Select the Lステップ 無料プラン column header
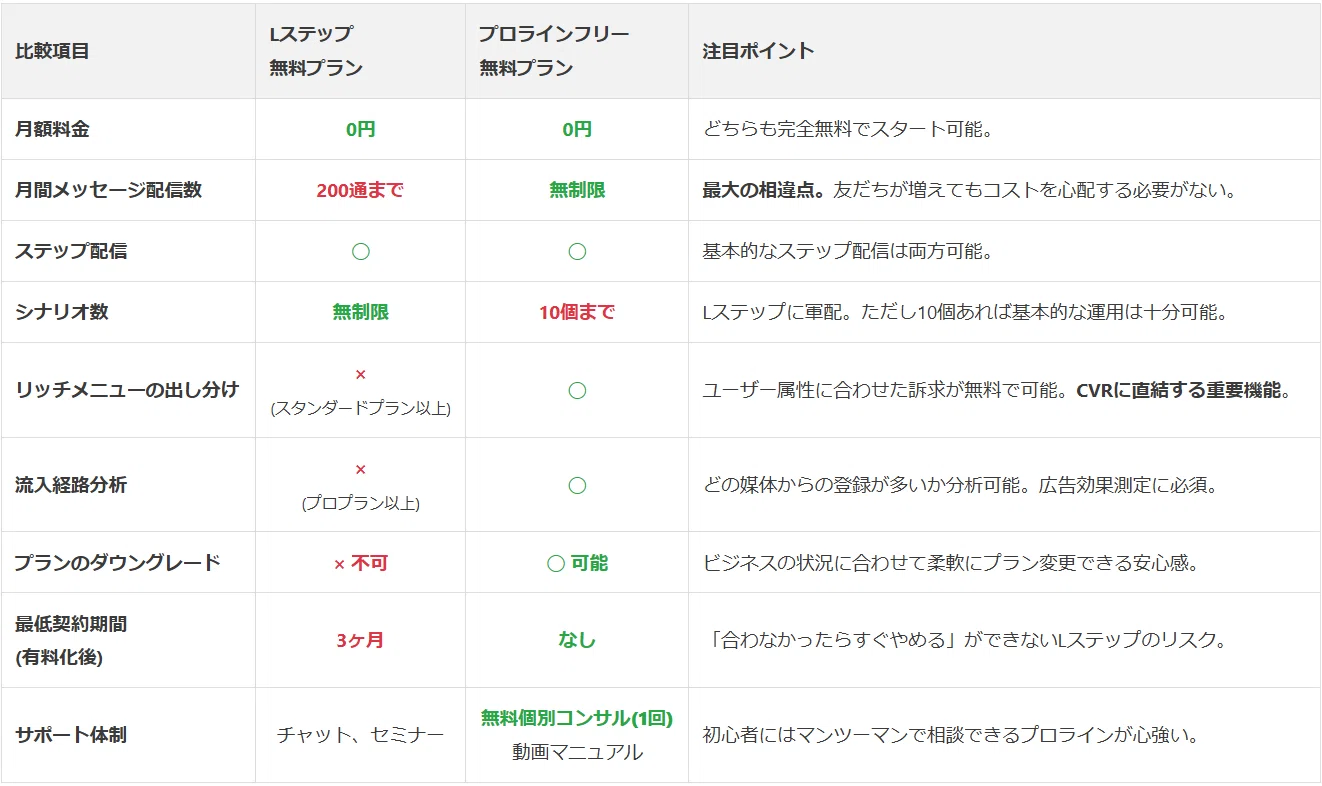The height and width of the screenshot is (786, 1322). coord(361,51)
